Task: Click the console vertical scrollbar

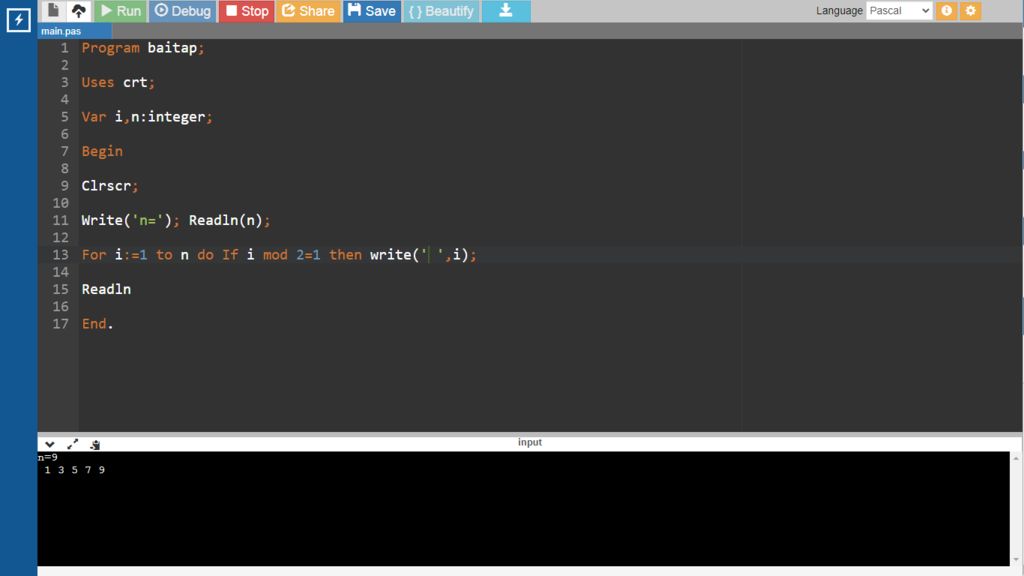Action: click(1016, 508)
